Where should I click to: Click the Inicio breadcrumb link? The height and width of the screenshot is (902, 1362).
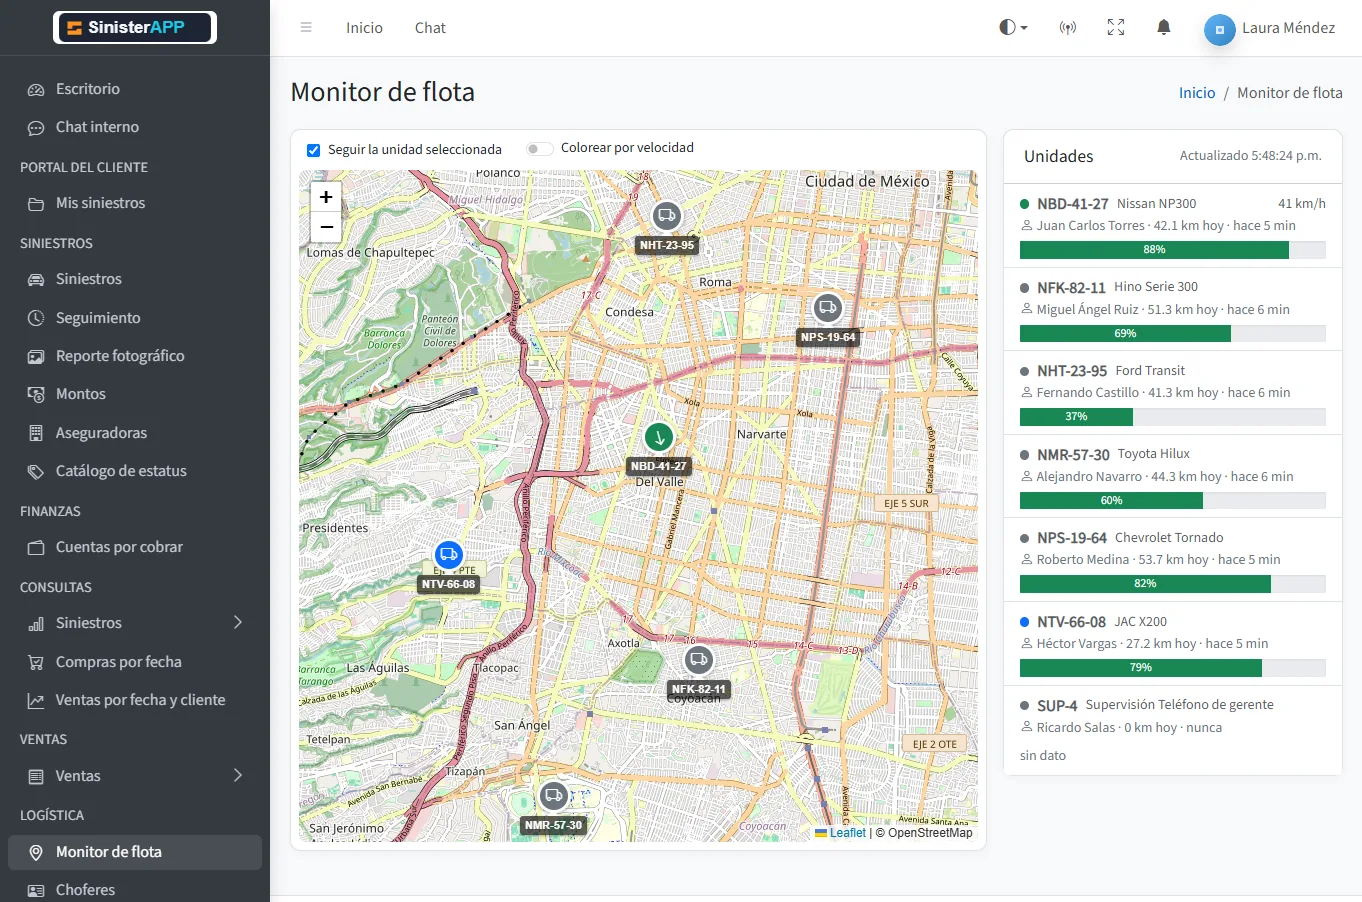click(1197, 93)
